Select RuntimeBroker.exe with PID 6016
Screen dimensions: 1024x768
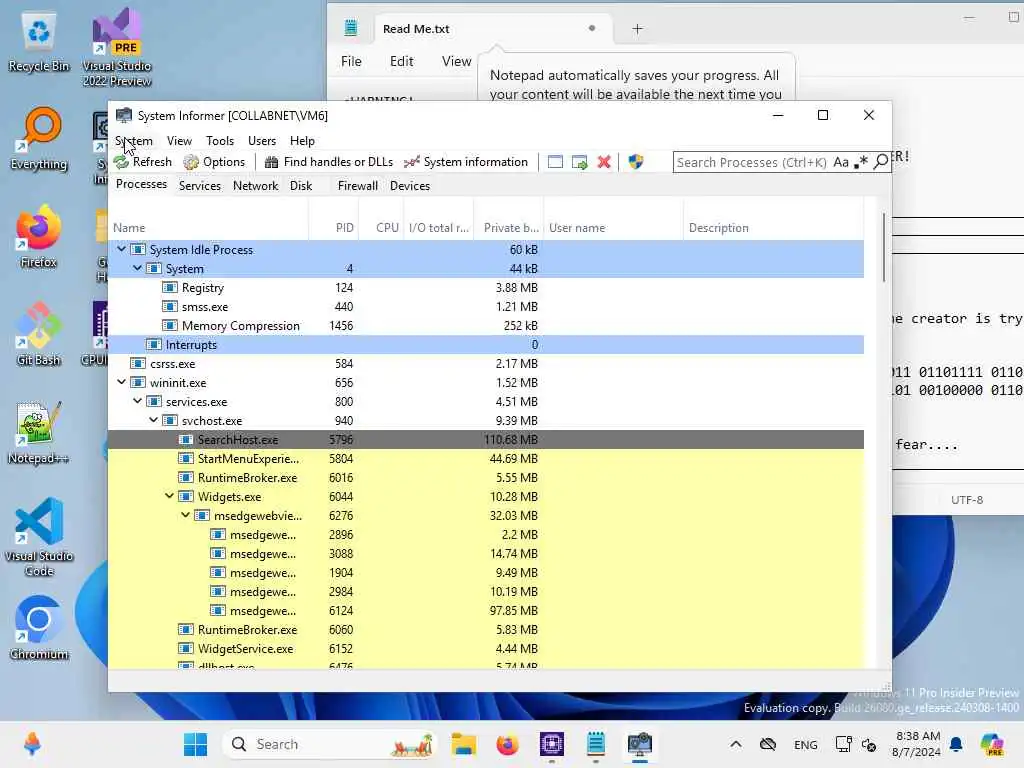coord(486,477)
